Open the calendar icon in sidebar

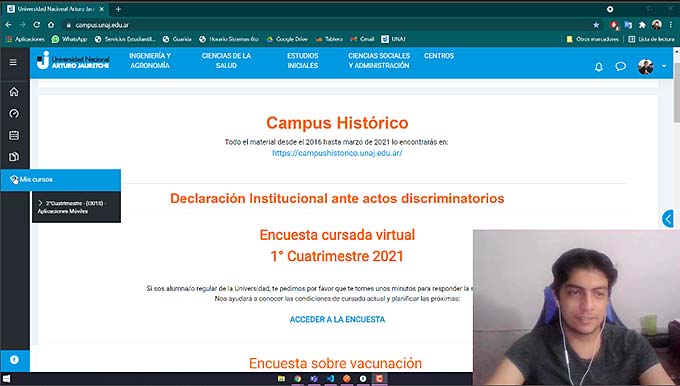pos(14,135)
